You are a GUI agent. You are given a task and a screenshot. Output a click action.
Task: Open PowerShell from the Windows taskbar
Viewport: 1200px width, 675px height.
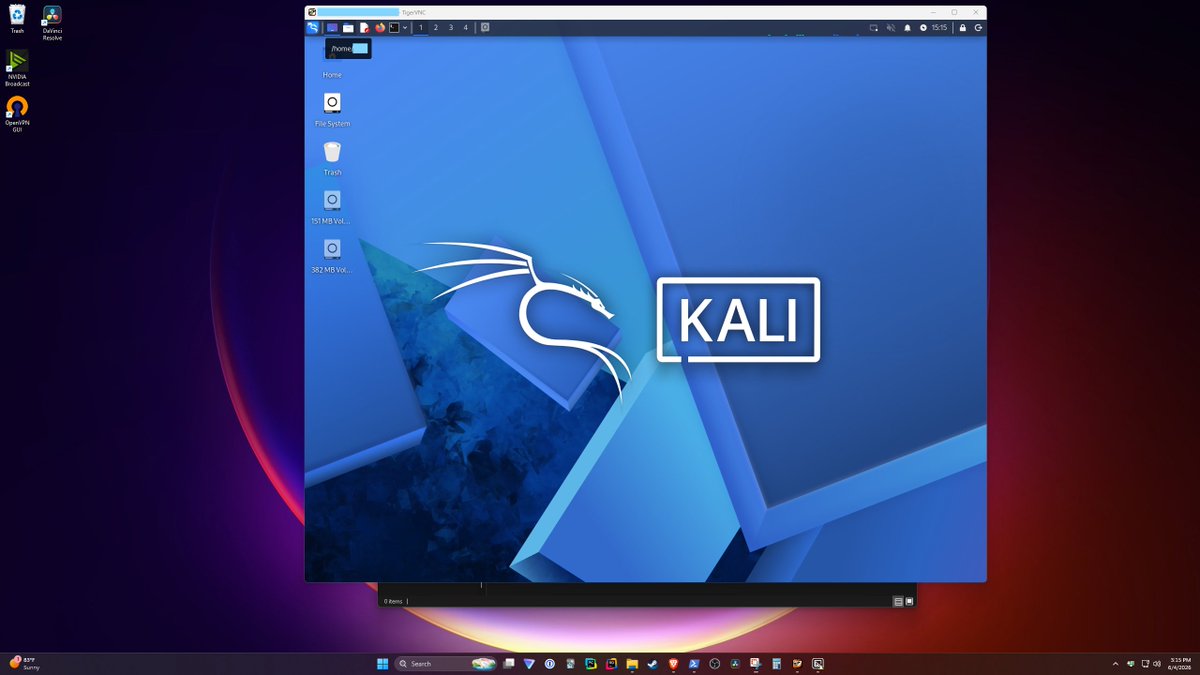693,663
